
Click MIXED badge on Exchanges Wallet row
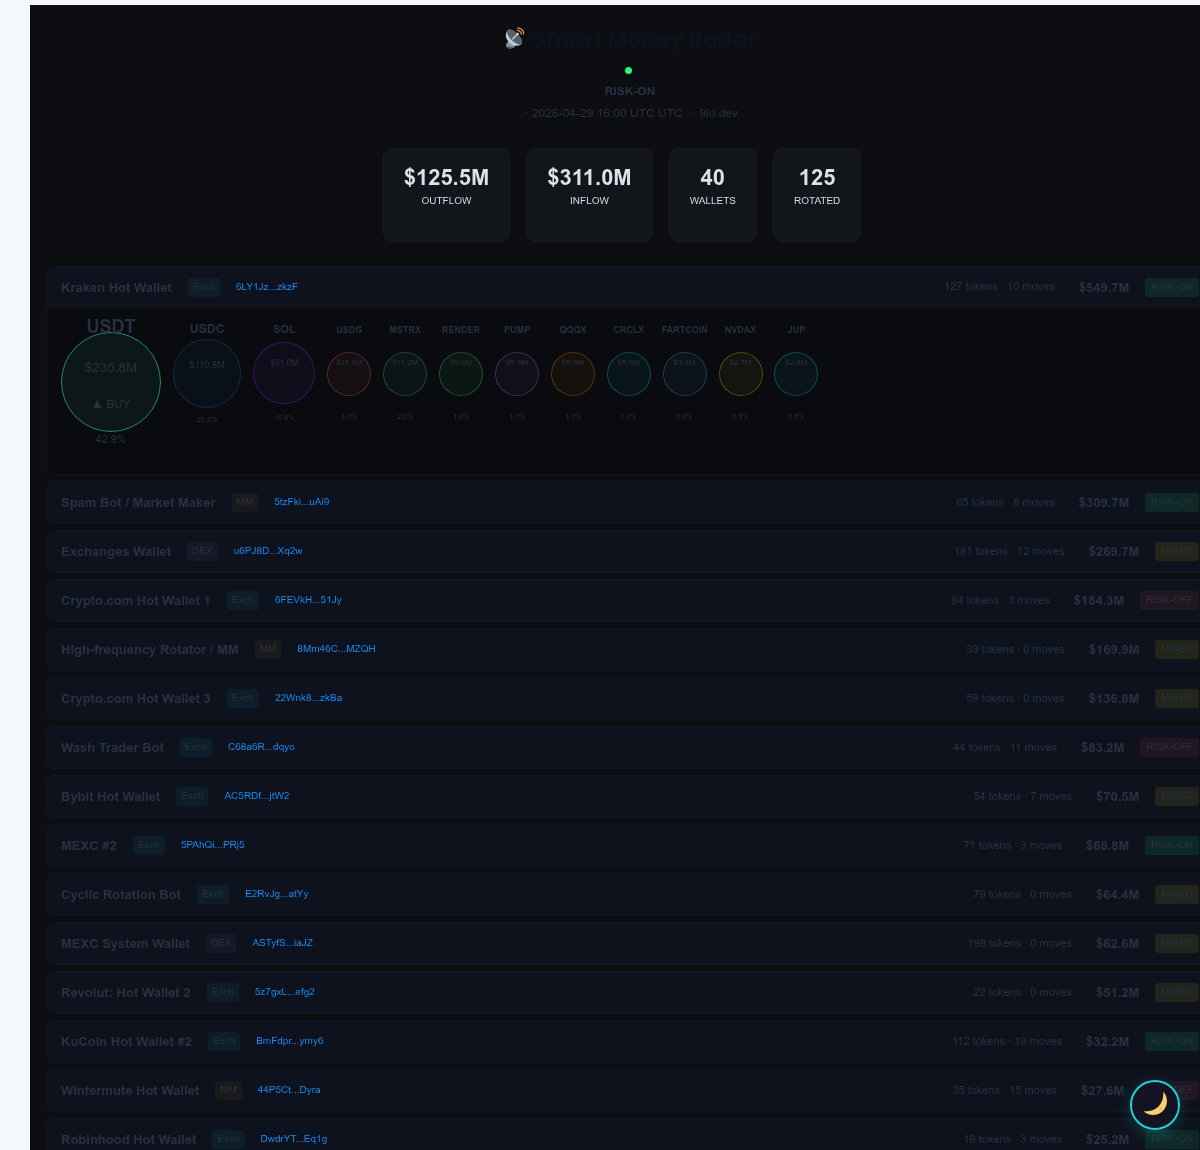1177,551
